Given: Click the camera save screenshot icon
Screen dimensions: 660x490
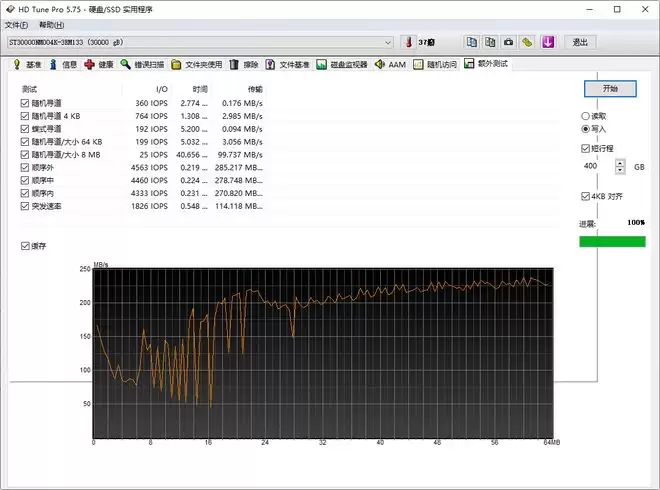Looking at the screenshot, I should [x=508, y=42].
